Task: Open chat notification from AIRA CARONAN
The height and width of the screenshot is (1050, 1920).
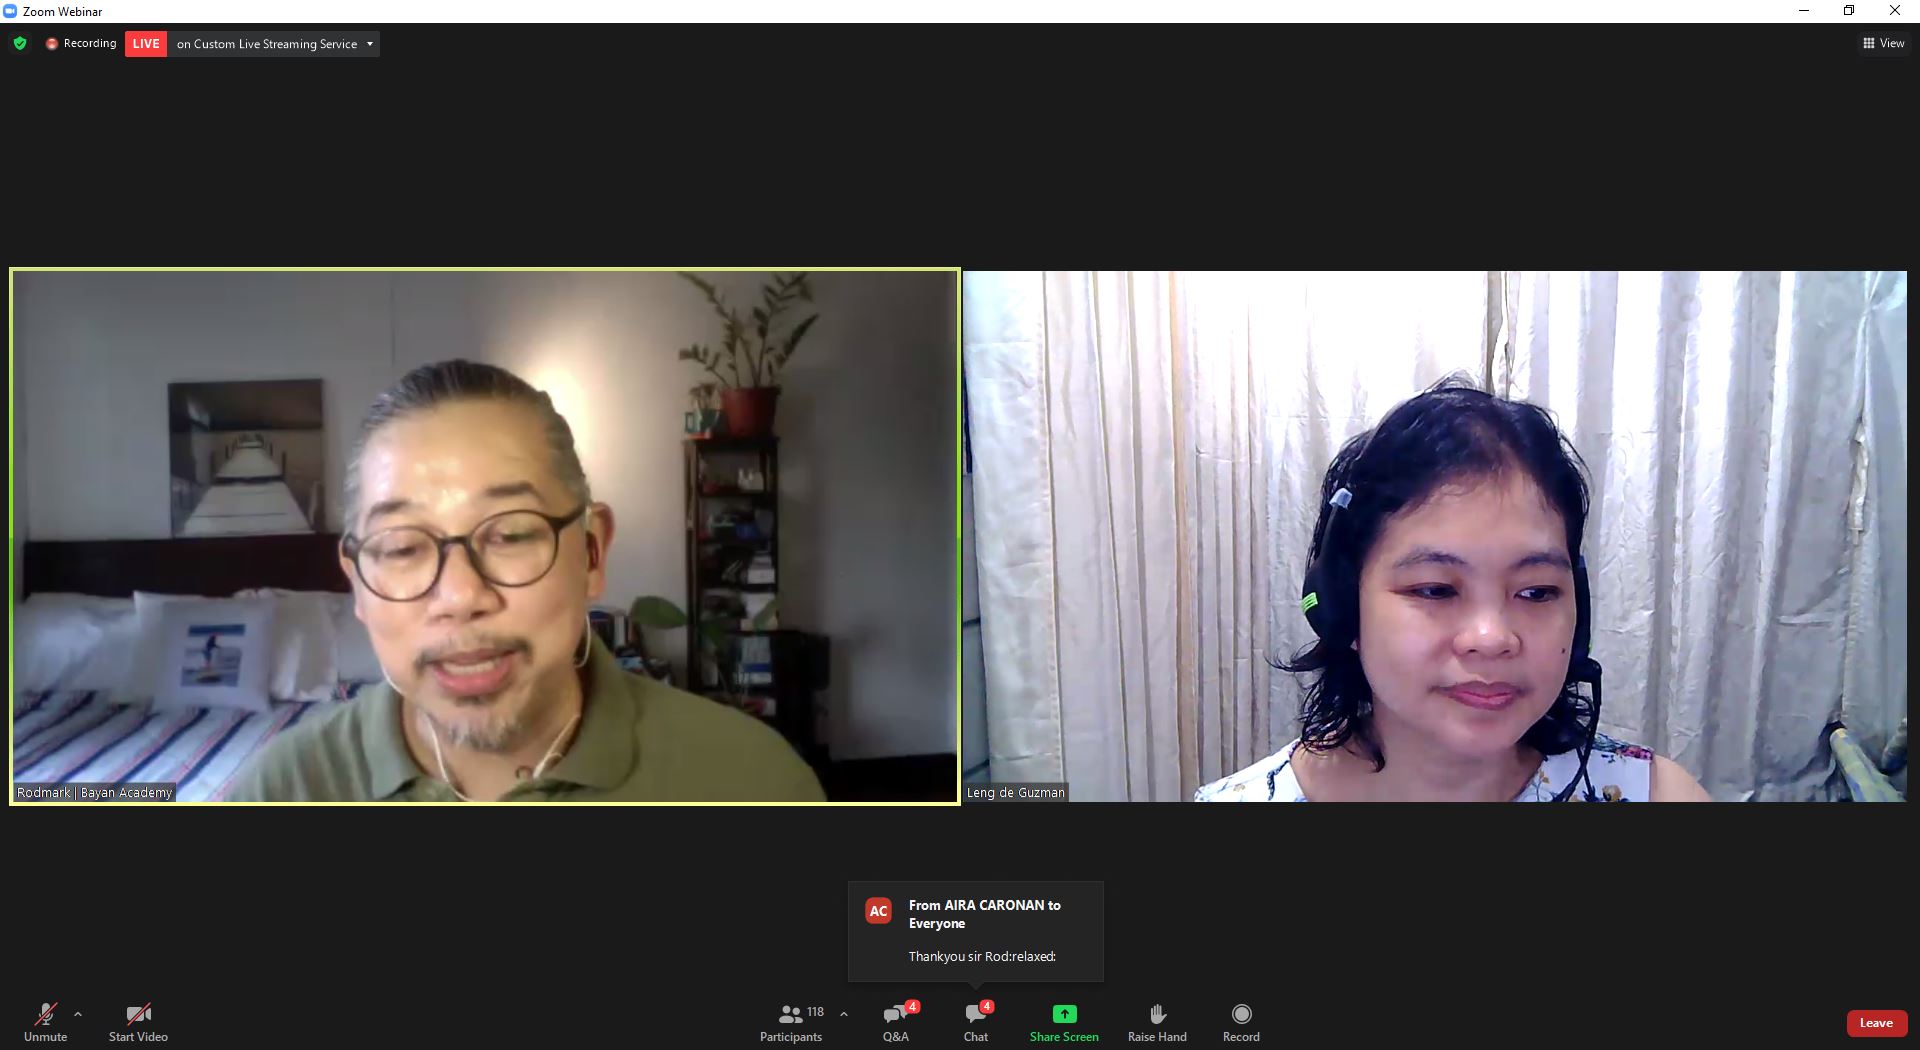Action: coord(976,931)
